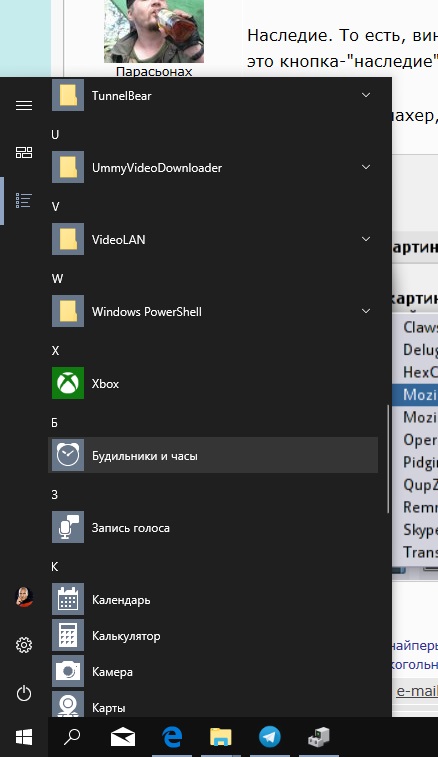Viewport: 438px width, 757px height.
Task: Open the Карты maps icon
Action: point(68,704)
